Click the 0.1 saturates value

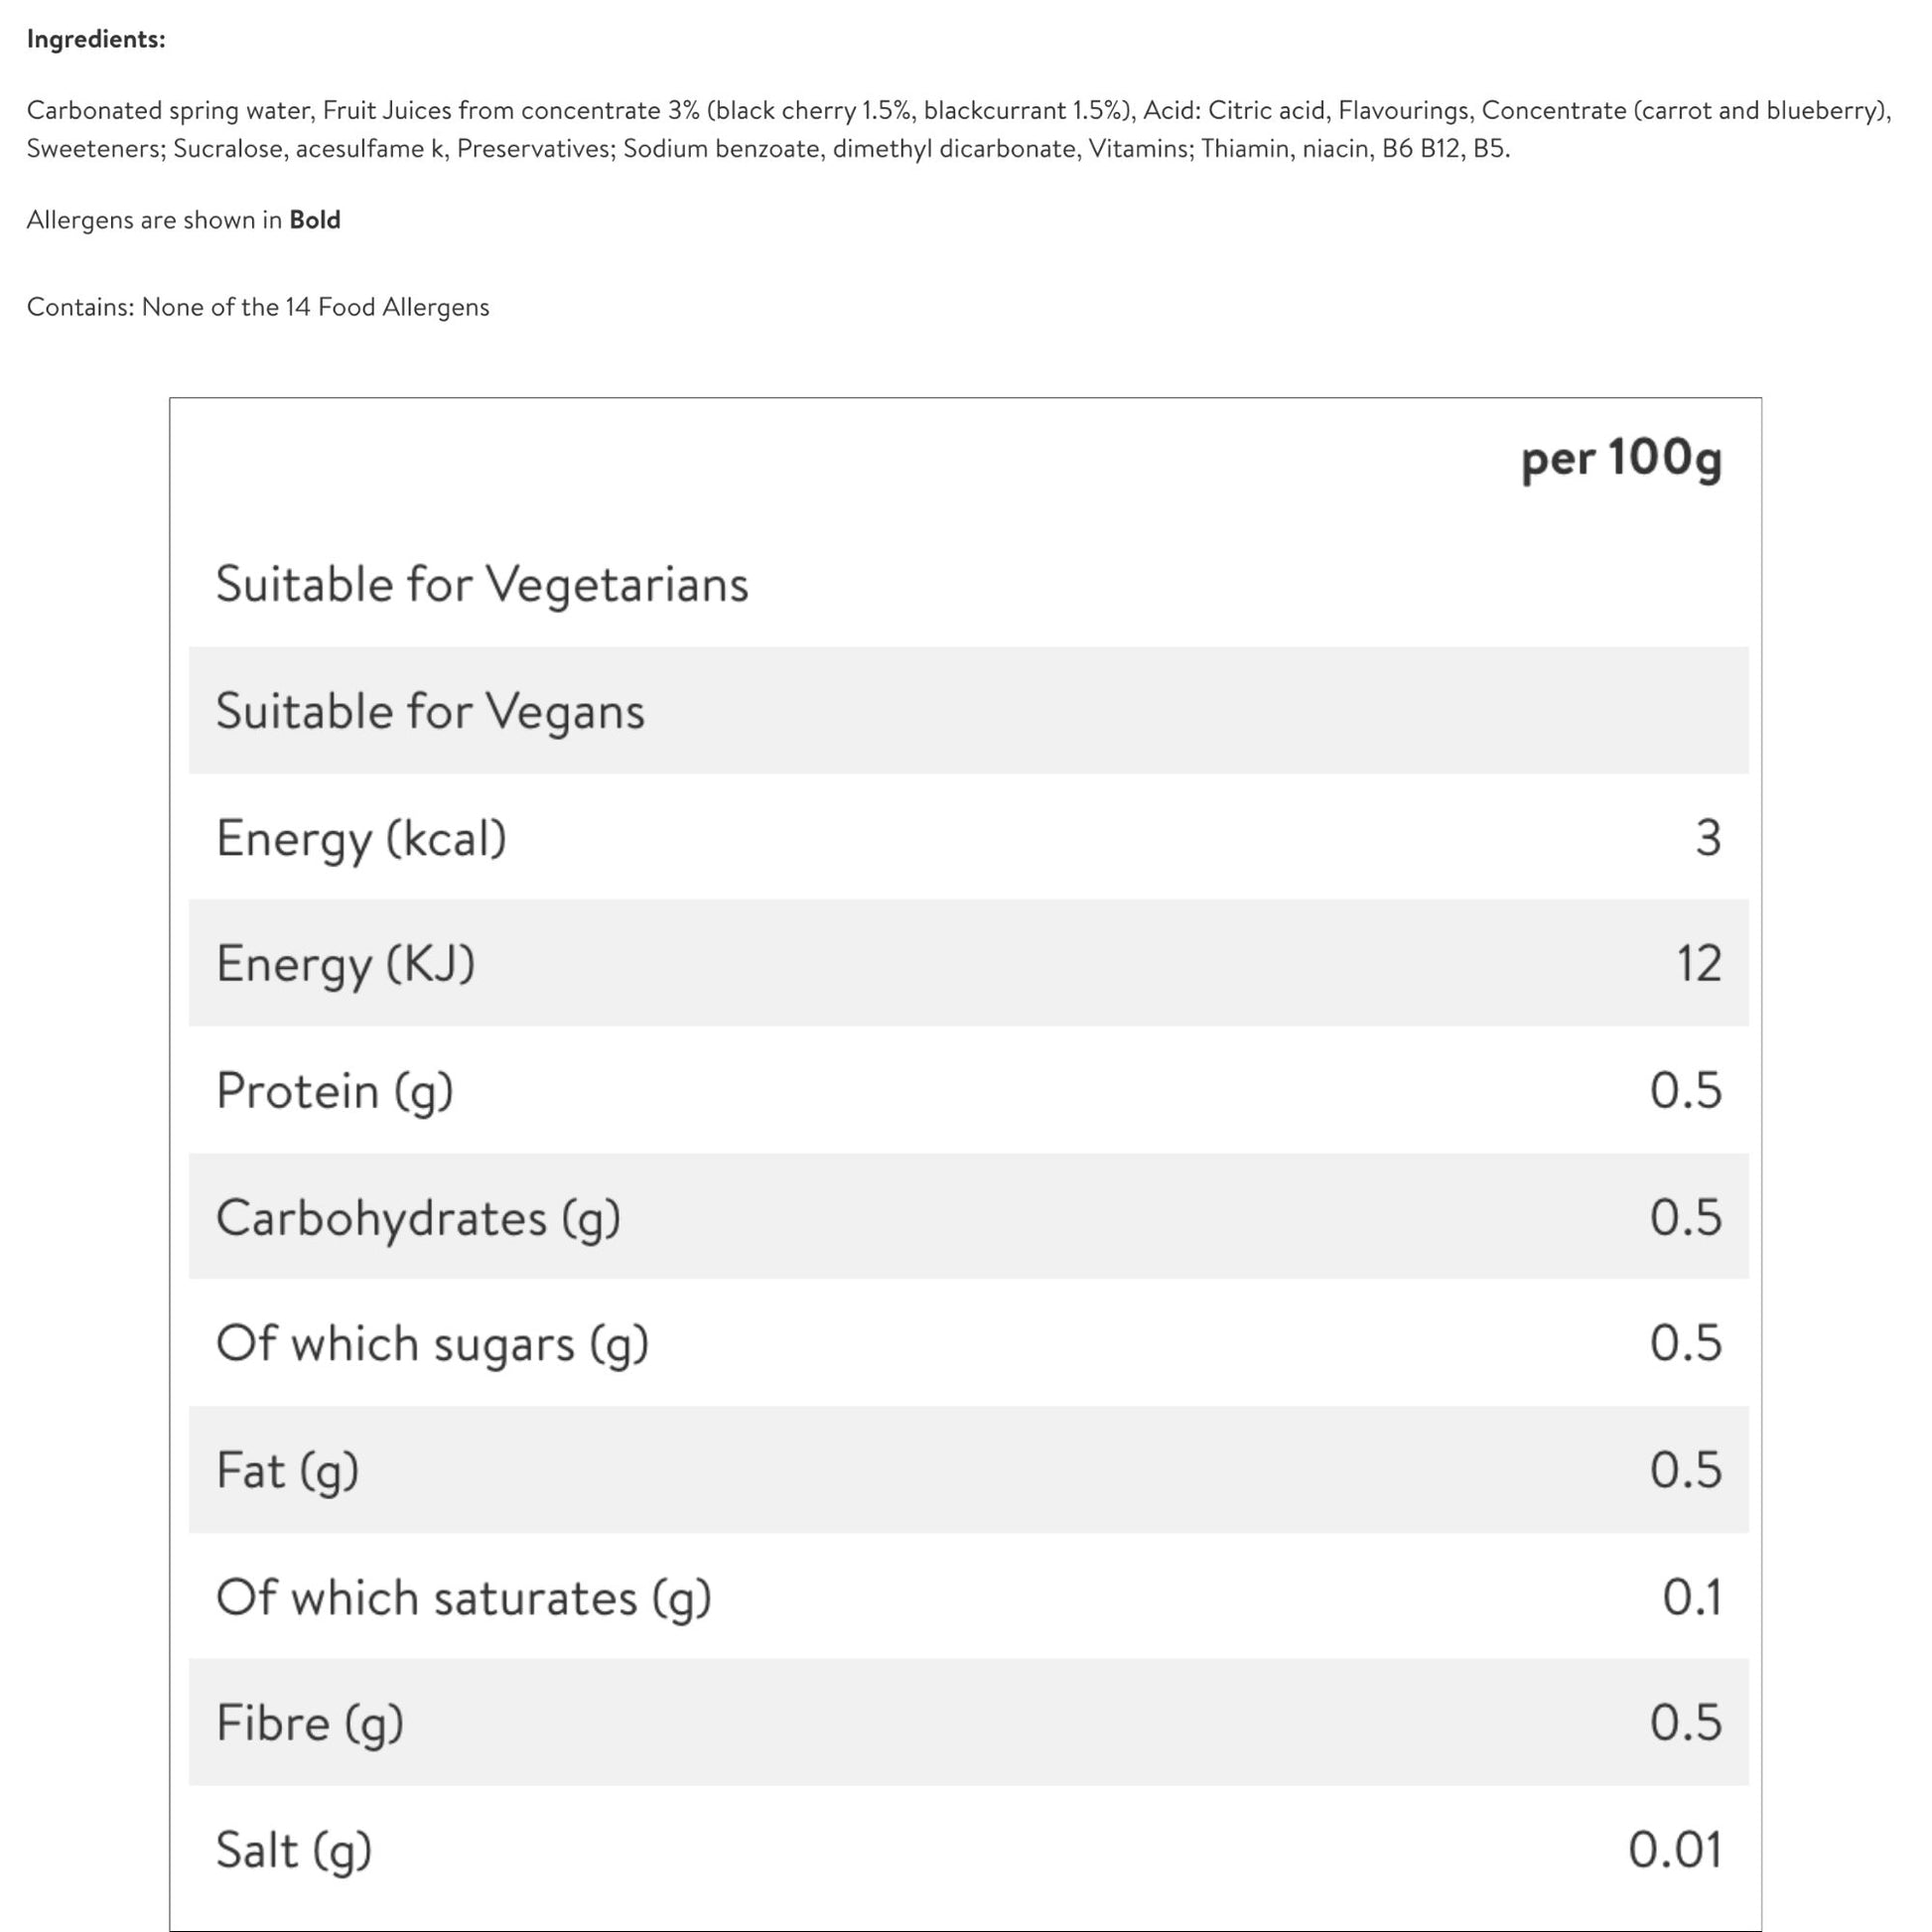pyautogui.click(x=1692, y=1597)
